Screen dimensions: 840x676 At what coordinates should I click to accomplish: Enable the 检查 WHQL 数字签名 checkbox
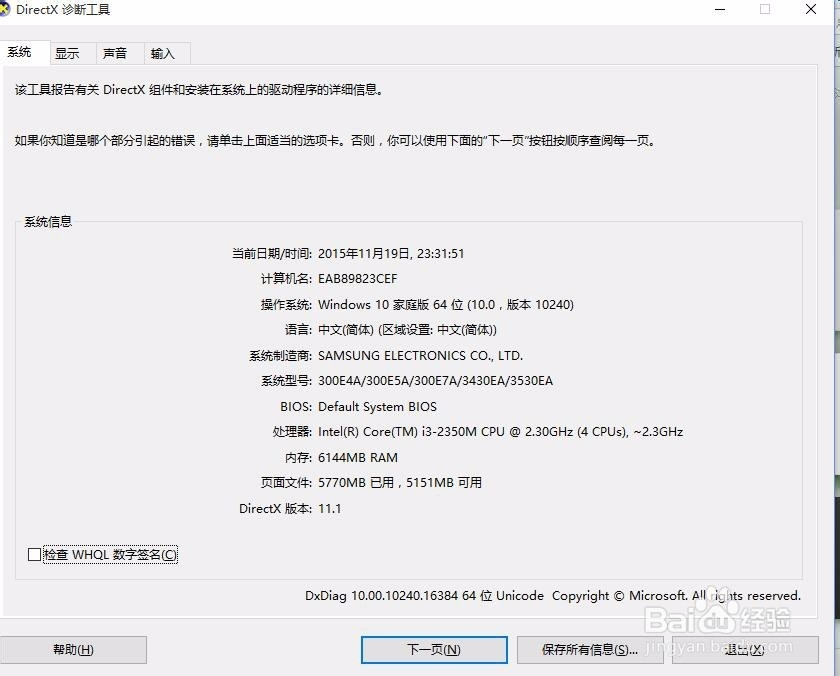point(35,554)
